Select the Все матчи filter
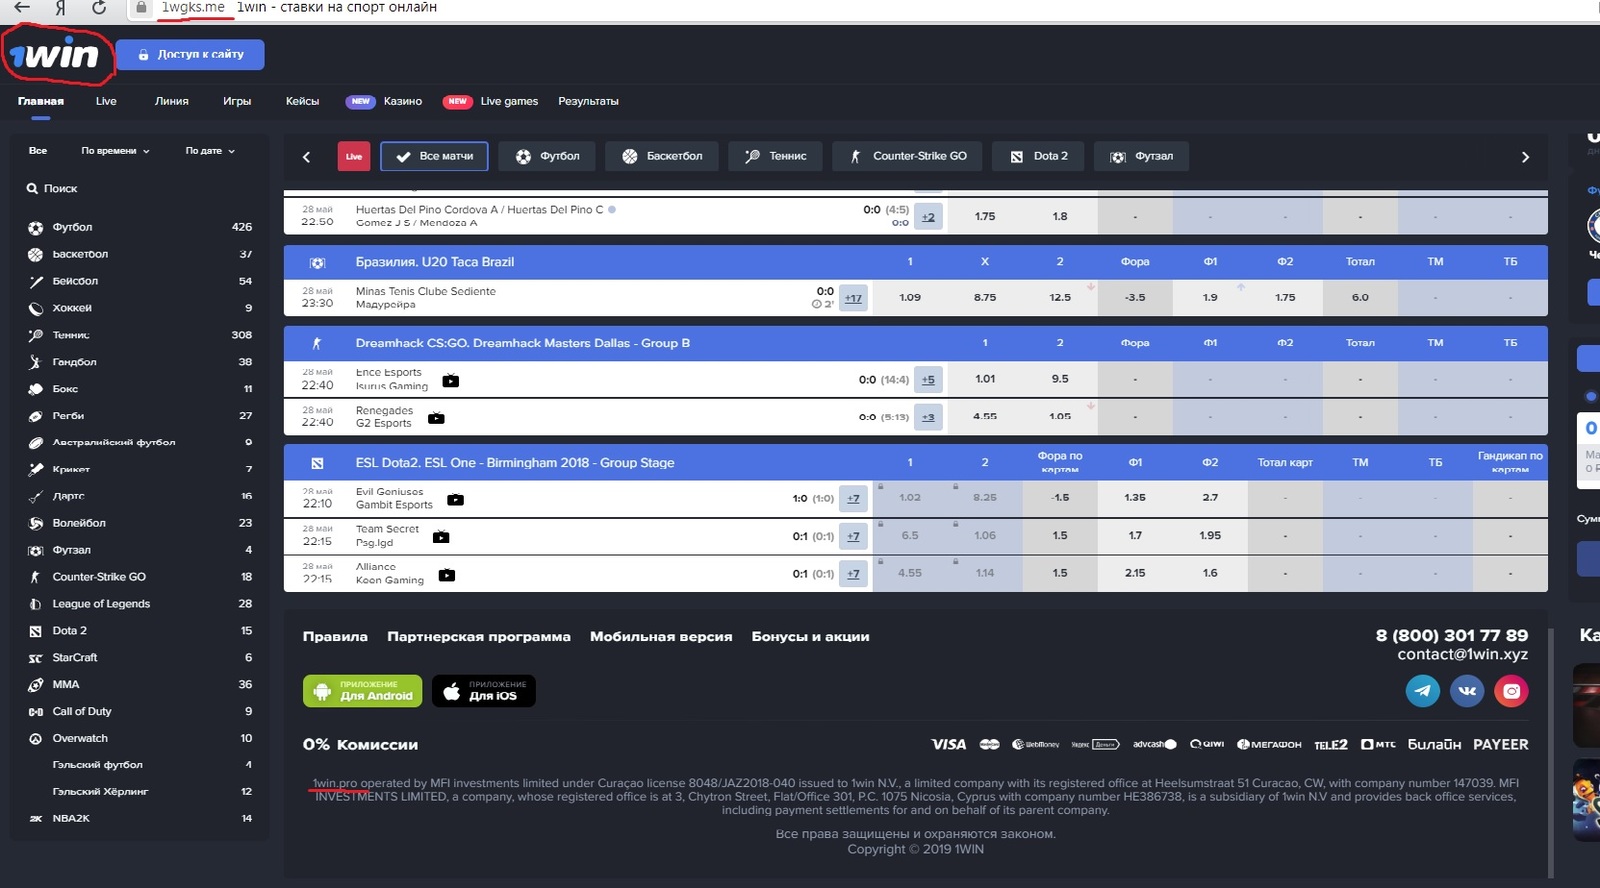The width and height of the screenshot is (1600, 888). point(434,157)
